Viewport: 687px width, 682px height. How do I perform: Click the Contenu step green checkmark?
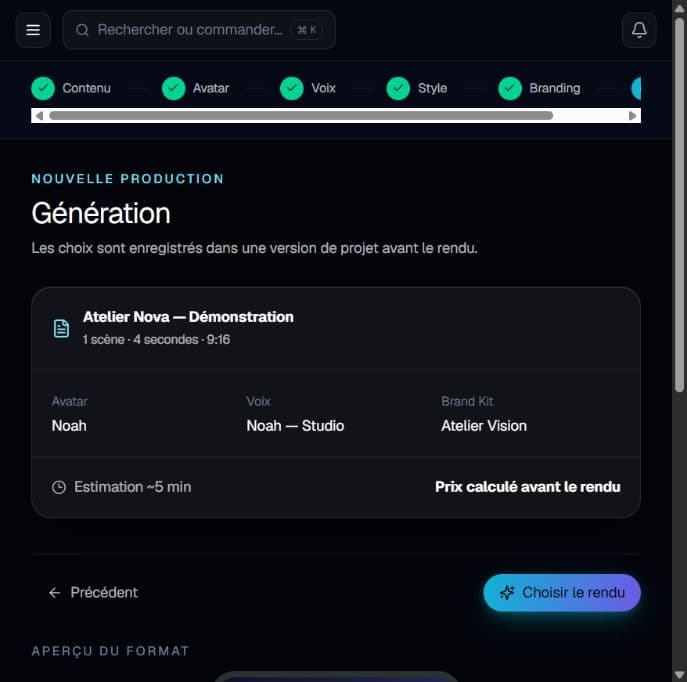(43, 88)
